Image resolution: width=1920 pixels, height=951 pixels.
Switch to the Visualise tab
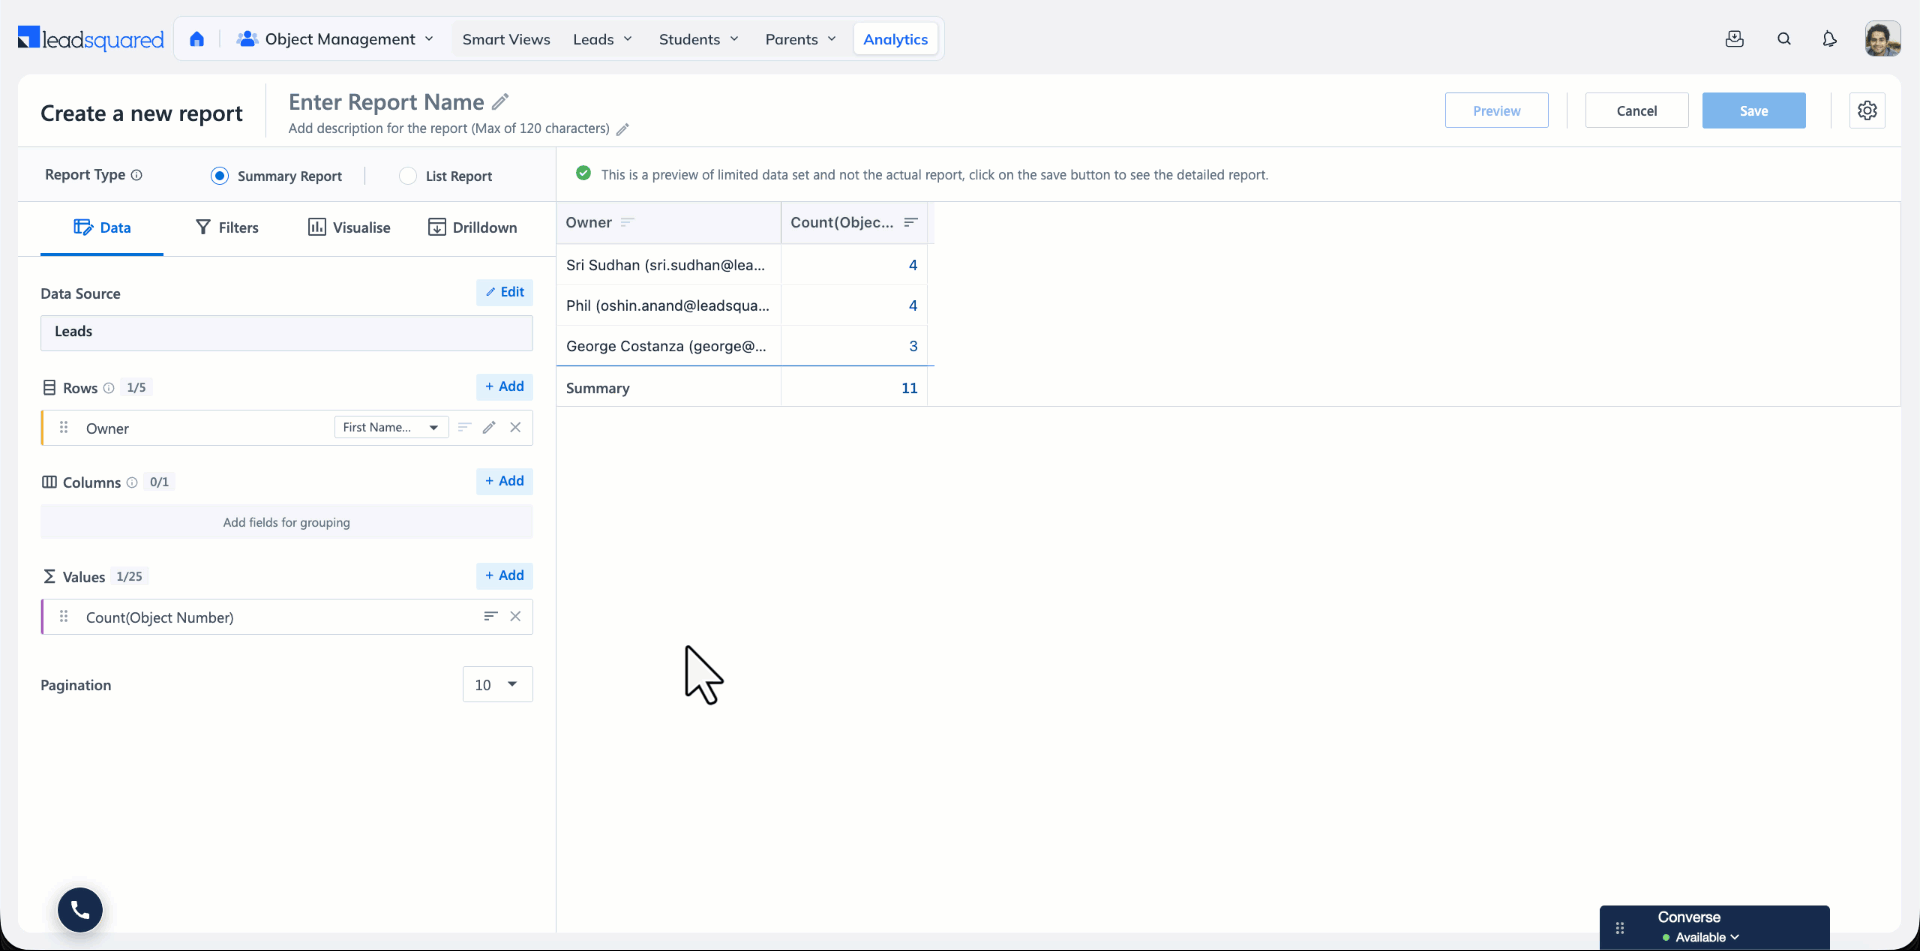coord(349,228)
